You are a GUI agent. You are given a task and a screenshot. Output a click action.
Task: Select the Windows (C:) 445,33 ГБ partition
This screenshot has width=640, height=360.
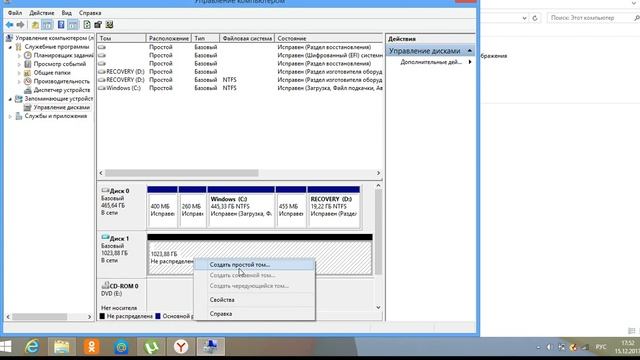[241, 207]
